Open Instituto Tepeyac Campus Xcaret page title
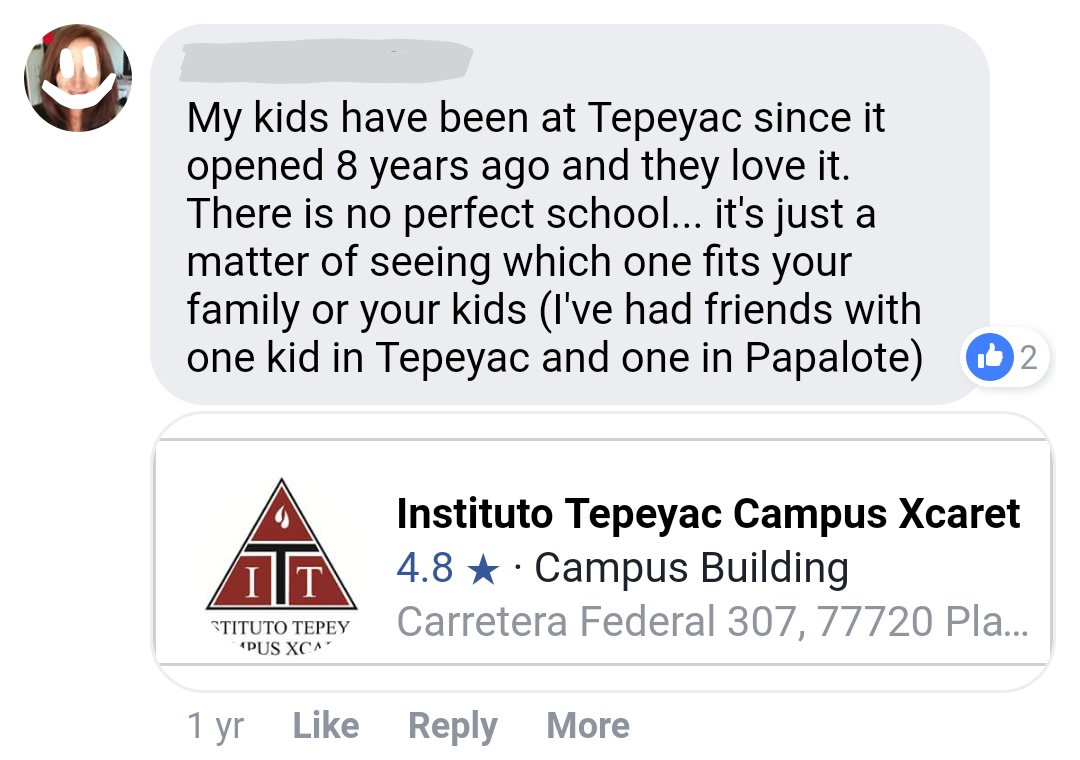Image resolution: width=1080 pixels, height=760 pixels. point(708,514)
